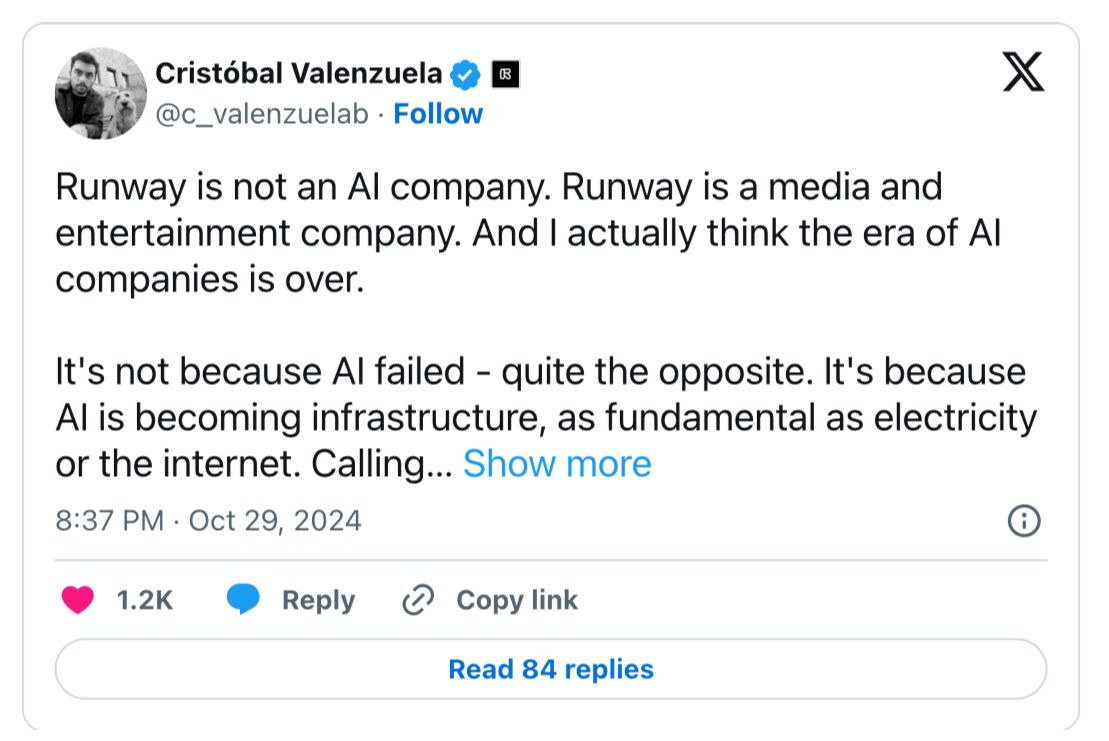Click the Reply text label
Image resolution: width=1109 pixels, height=741 pixels.
(x=318, y=600)
